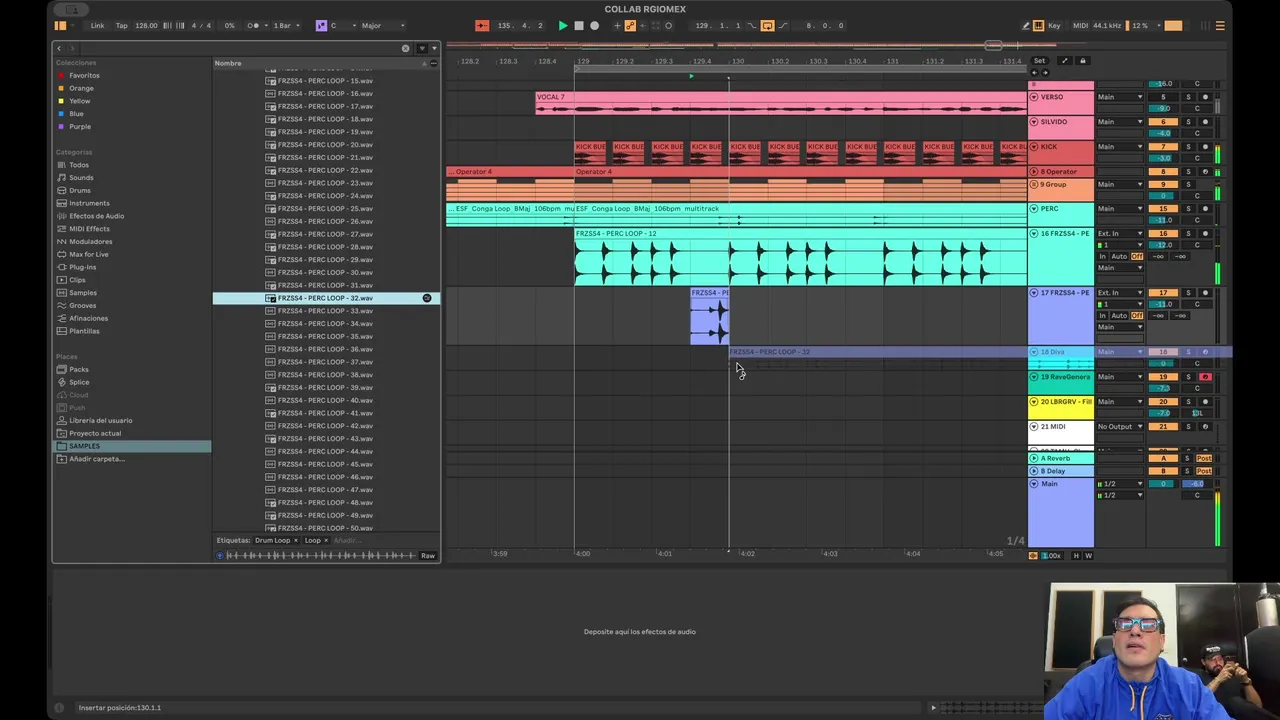Toggle Key Map Mode
Viewport: 1280px width, 720px height.
1054,26
